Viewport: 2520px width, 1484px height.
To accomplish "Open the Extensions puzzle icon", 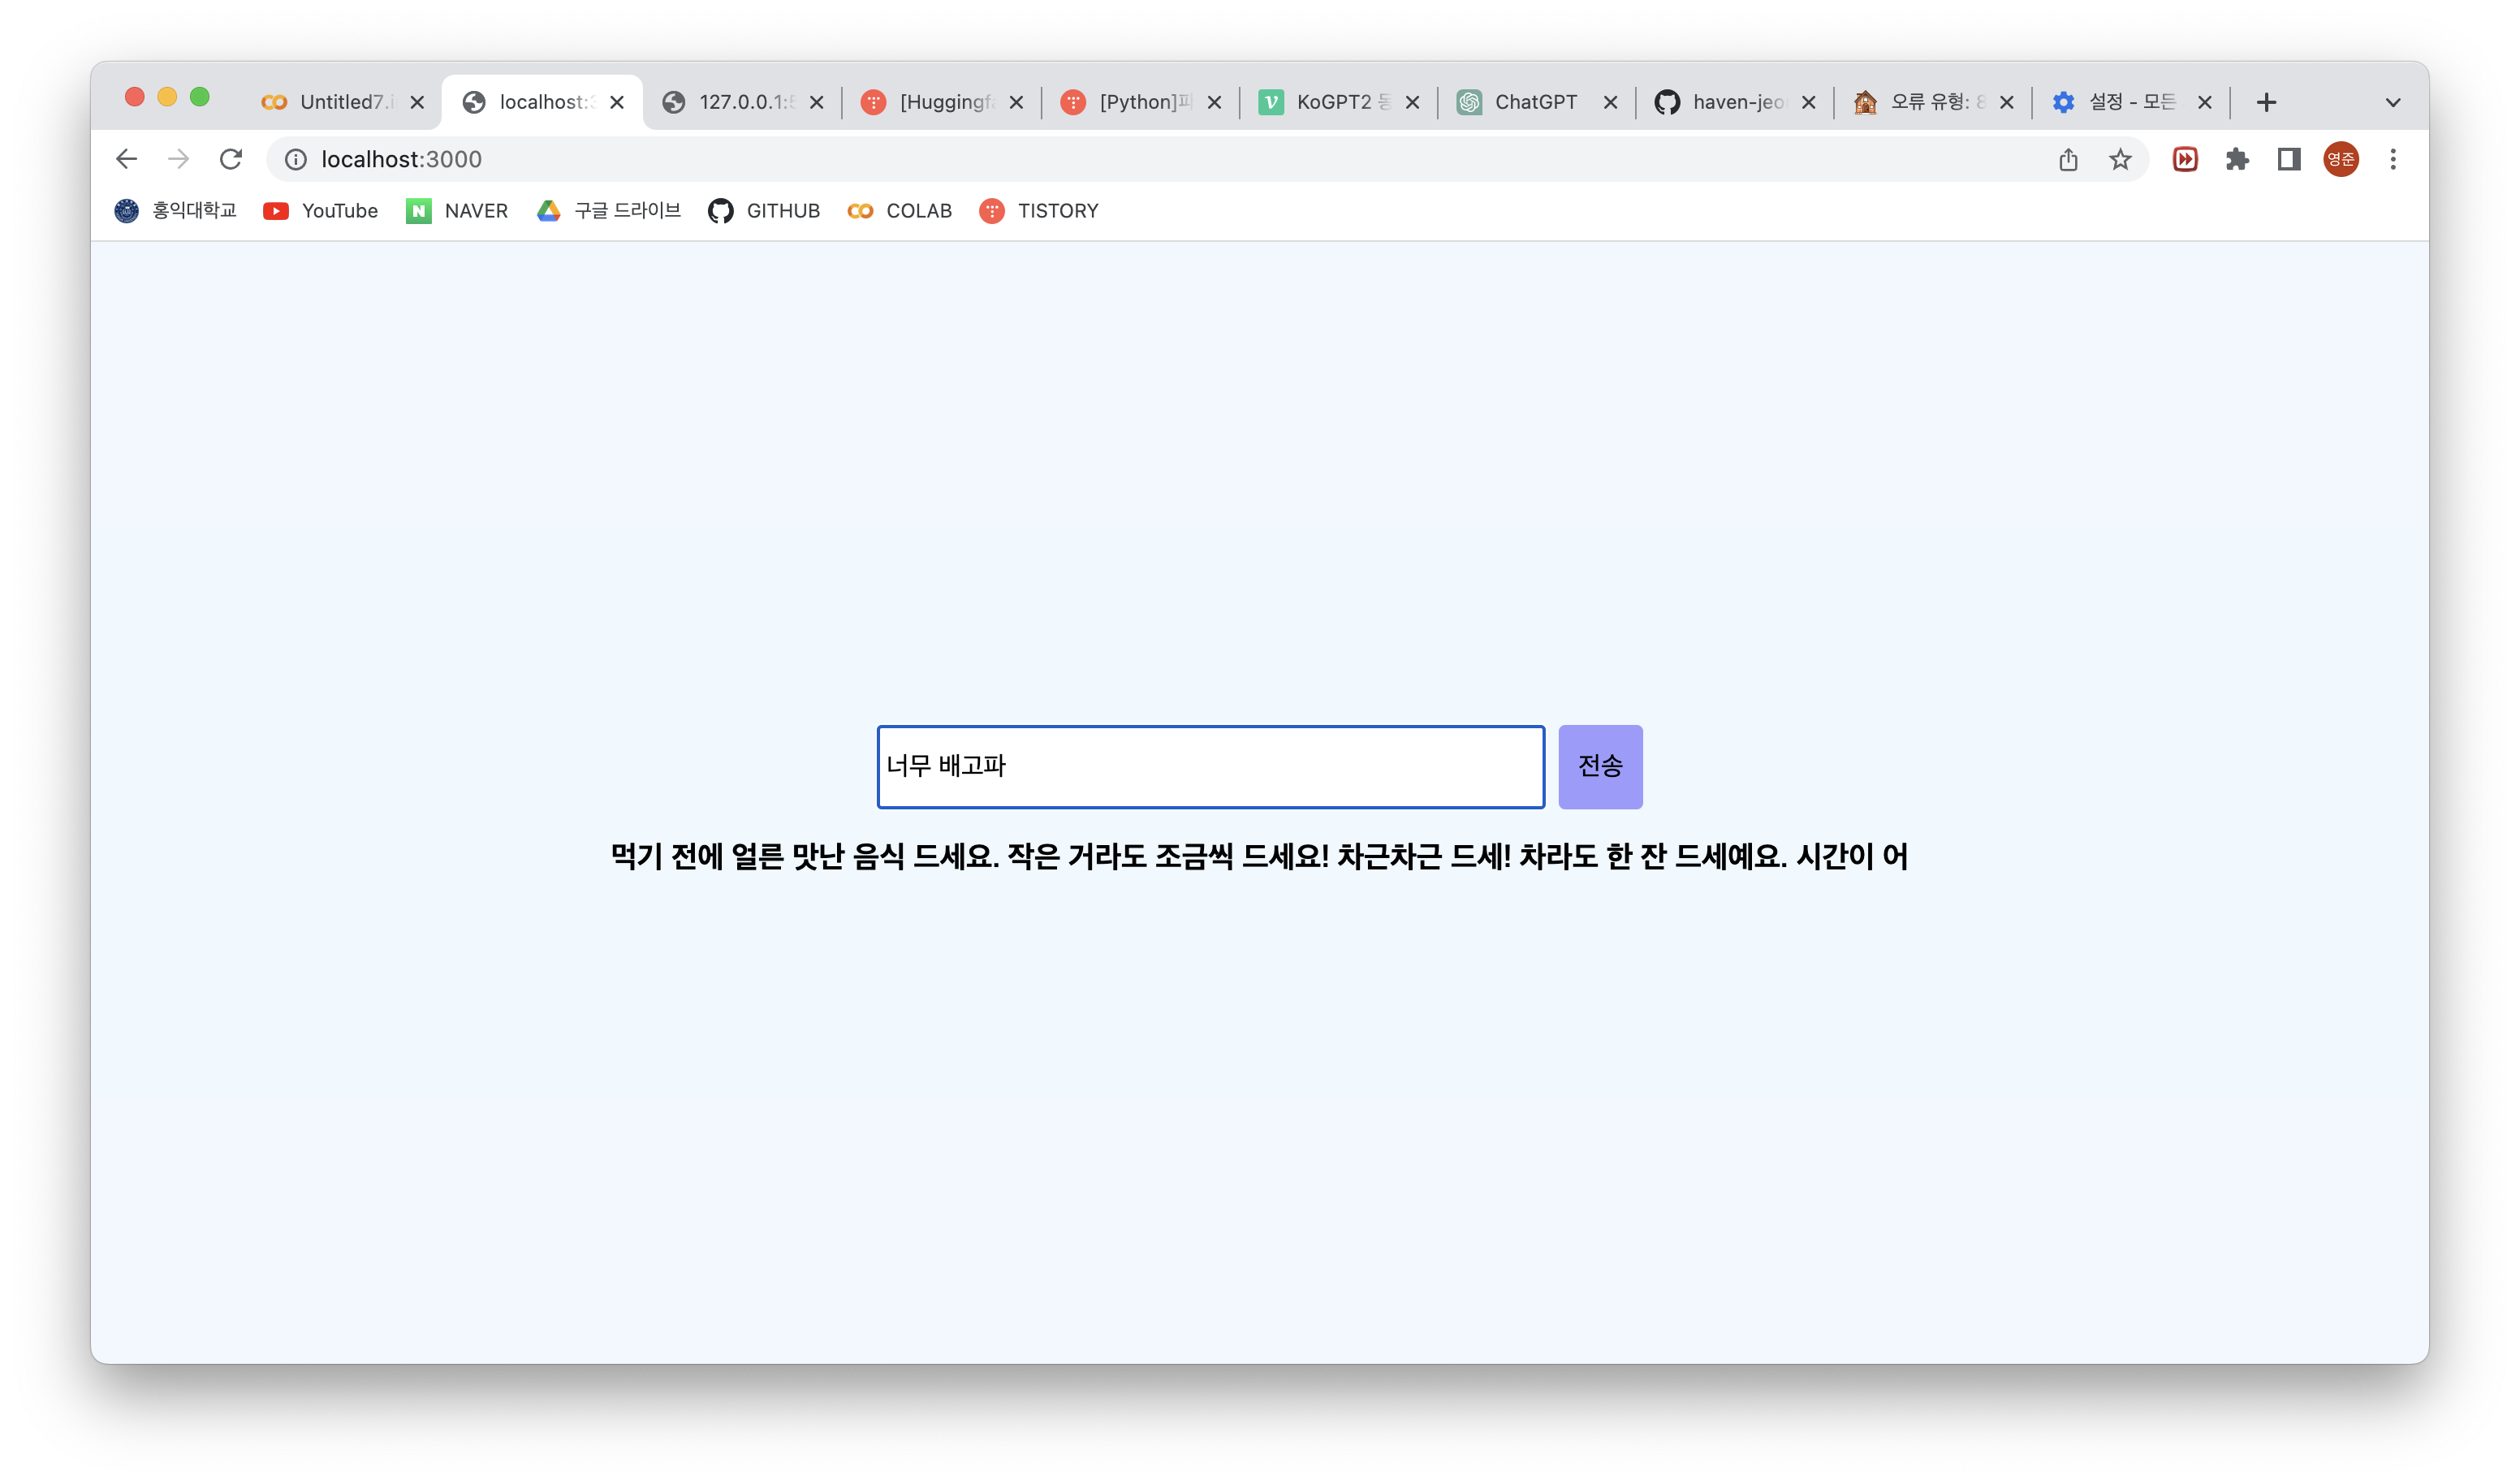I will click(2237, 159).
